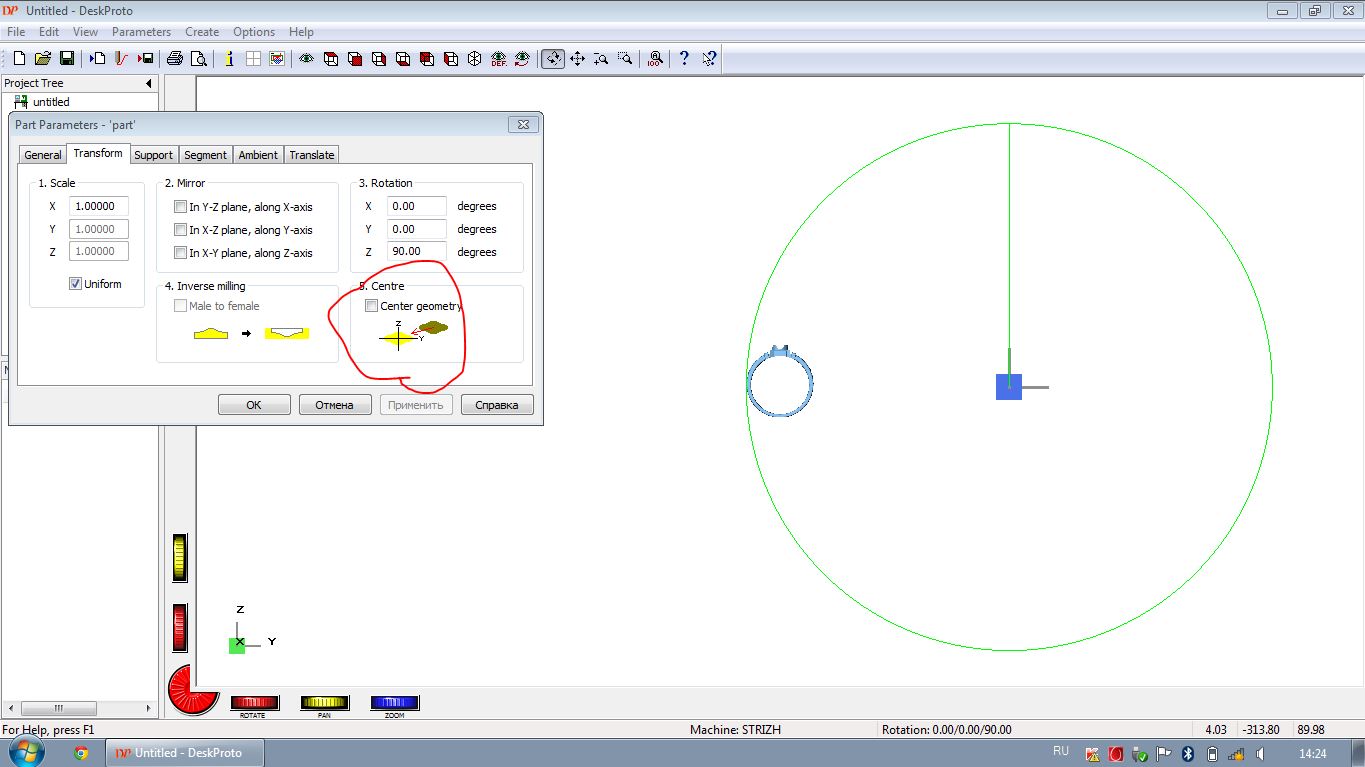The image size is (1365, 767).
Task: Switch to the Segment tab
Action: pos(205,155)
